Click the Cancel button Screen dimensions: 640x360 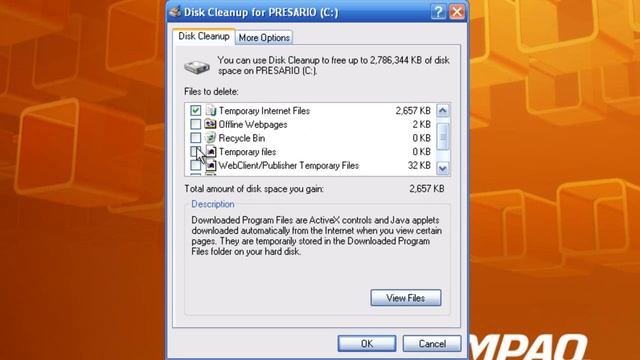432,344
